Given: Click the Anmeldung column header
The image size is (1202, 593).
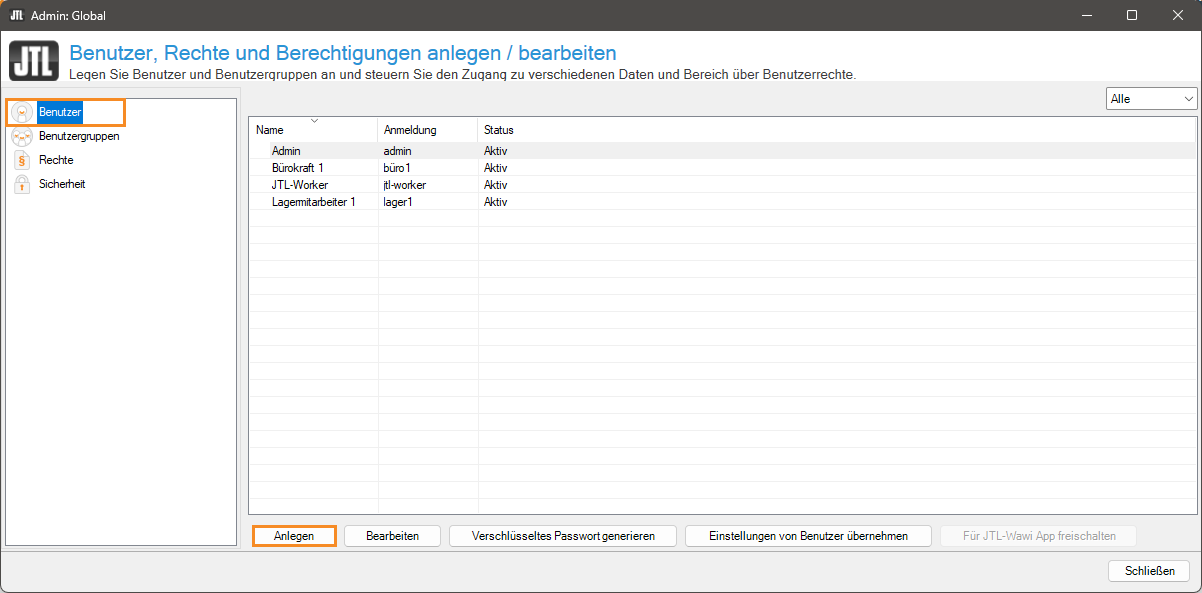Looking at the screenshot, I should [427, 130].
